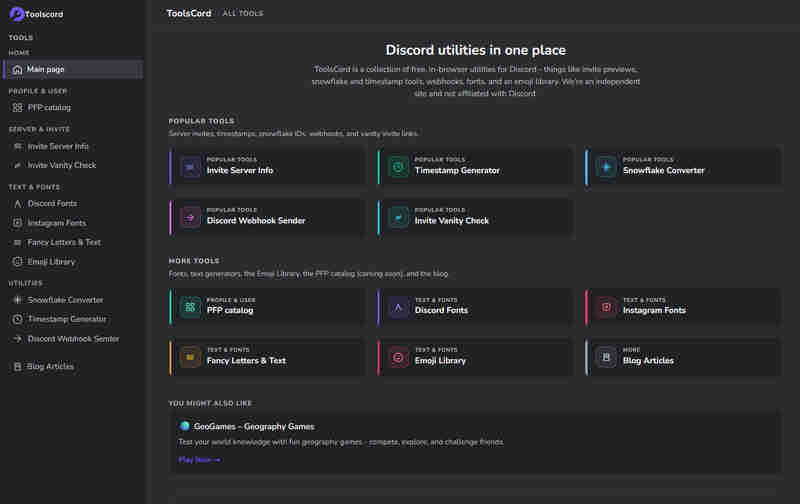800x504 pixels.
Task: Click the Main page home icon
Action: pyautogui.click(x=17, y=69)
